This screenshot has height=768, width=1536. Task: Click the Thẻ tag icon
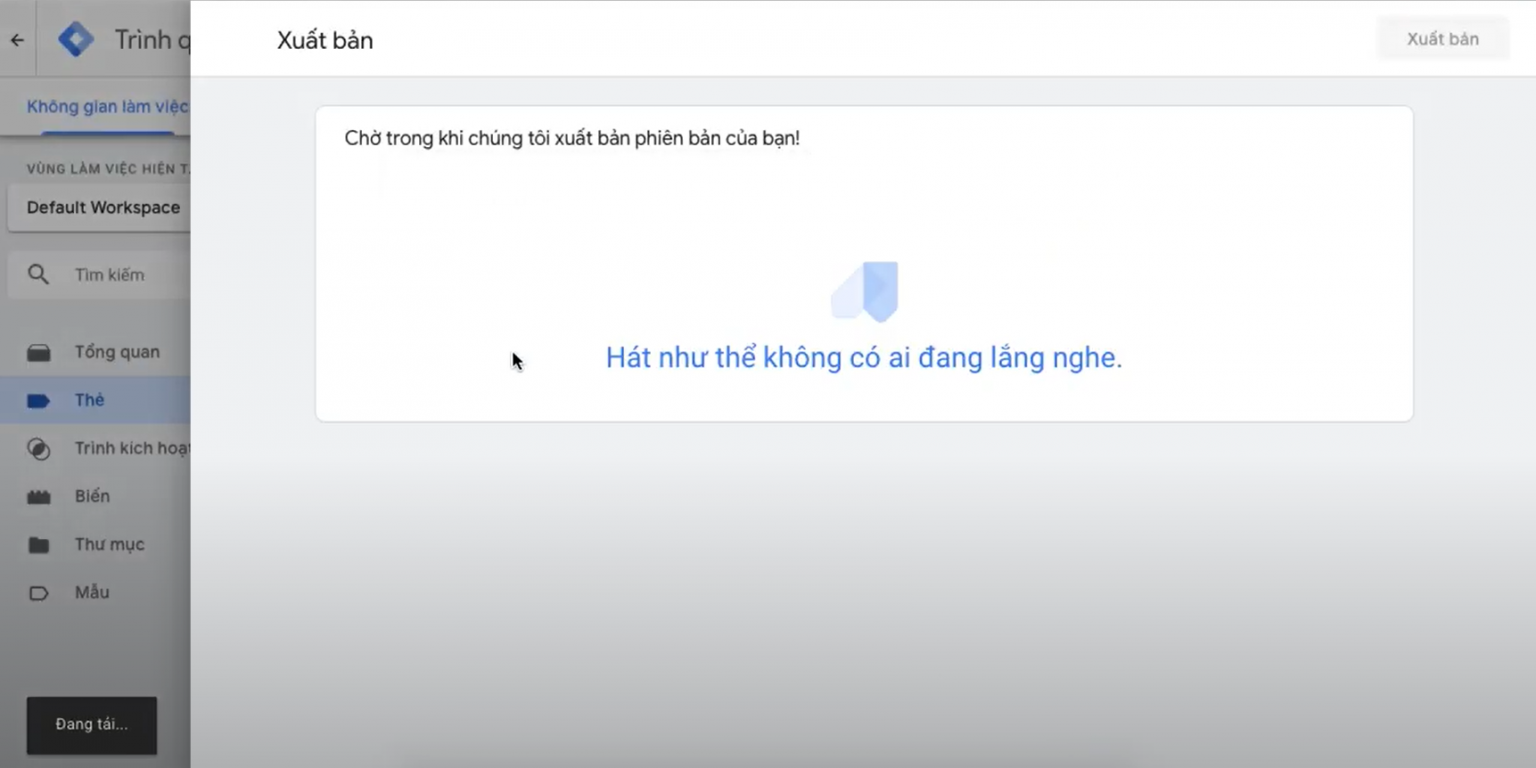pos(38,401)
